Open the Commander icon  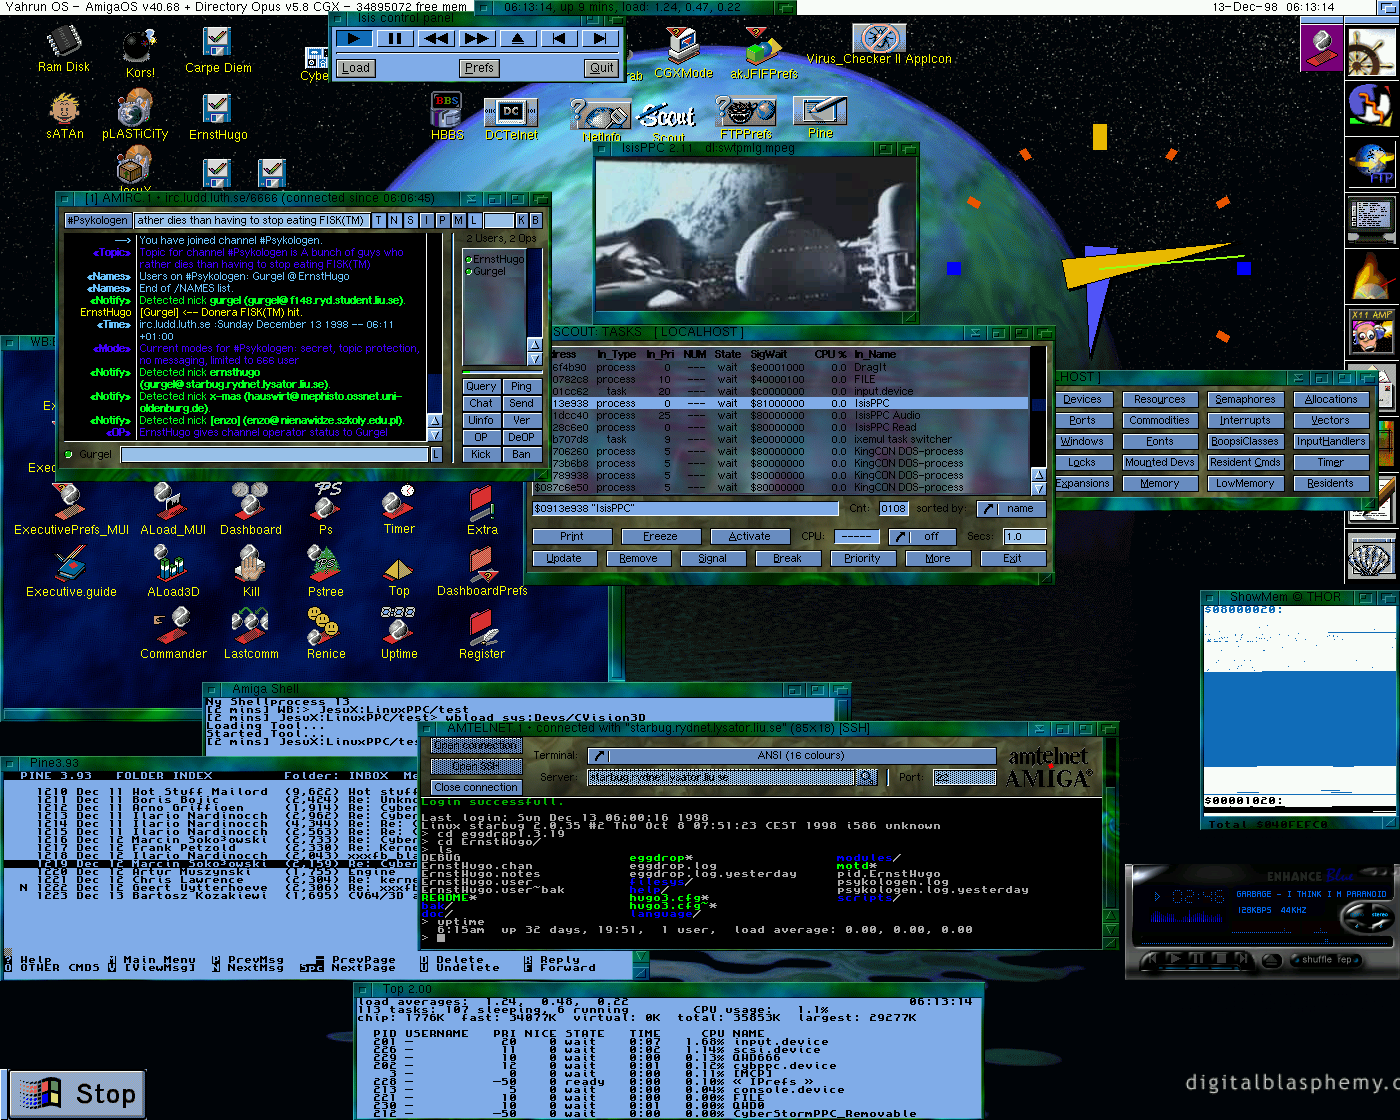pyautogui.click(x=173, y=634)
